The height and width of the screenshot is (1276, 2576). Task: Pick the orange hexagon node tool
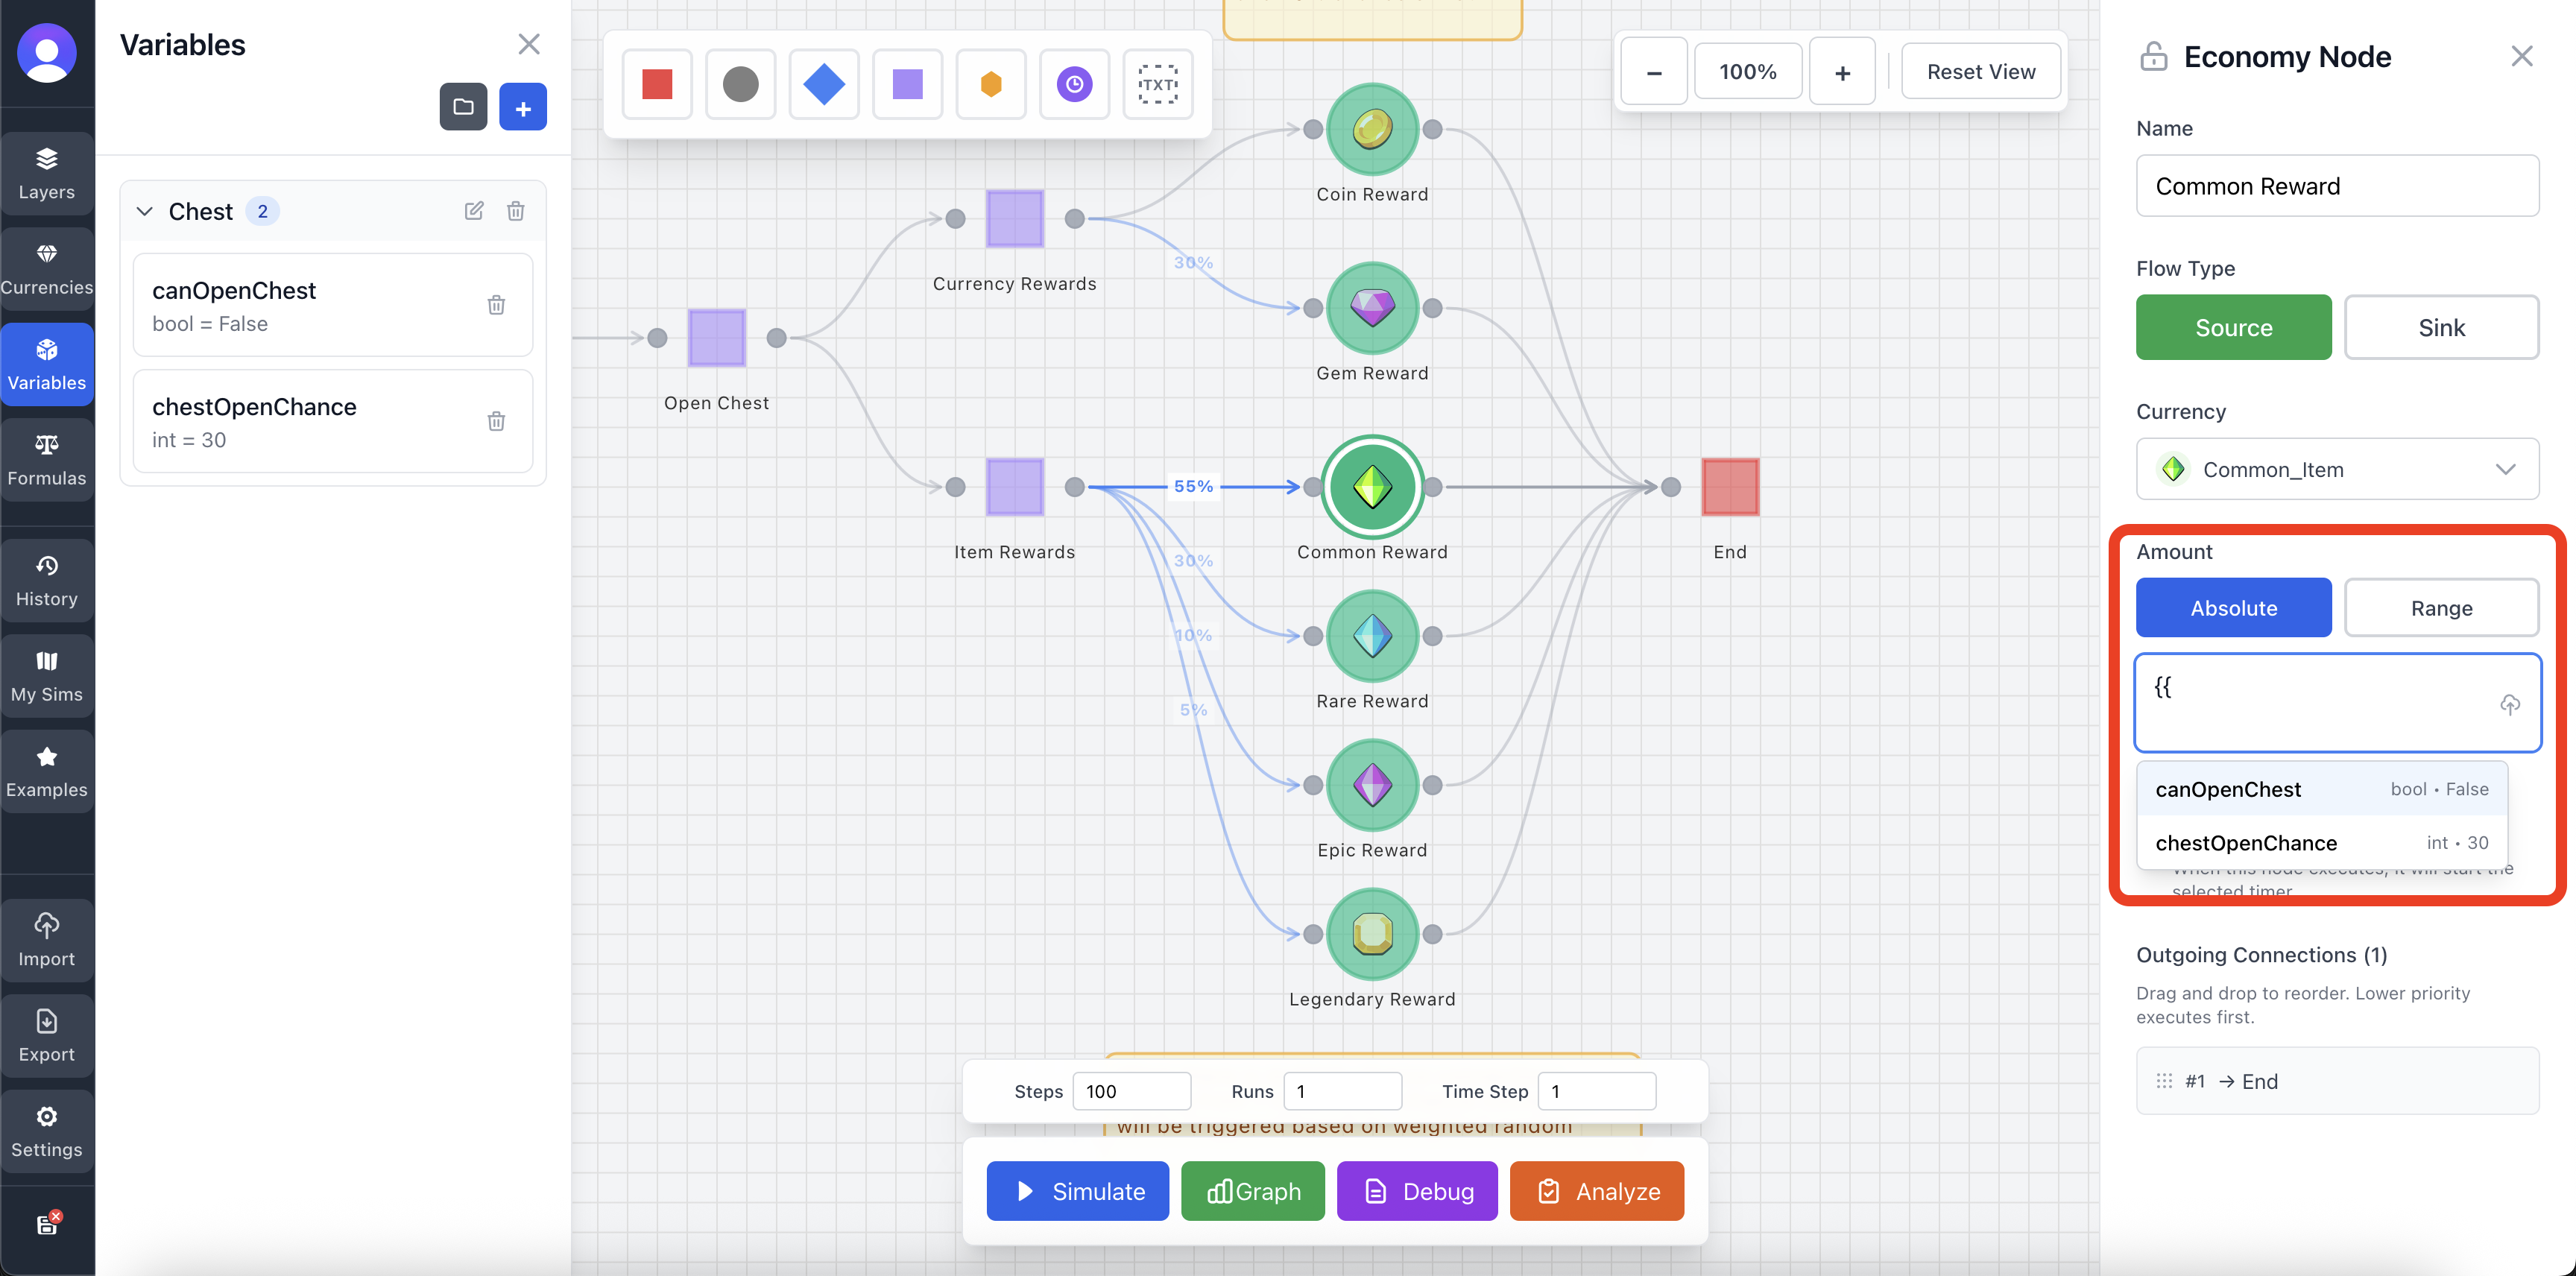[990, 84]
